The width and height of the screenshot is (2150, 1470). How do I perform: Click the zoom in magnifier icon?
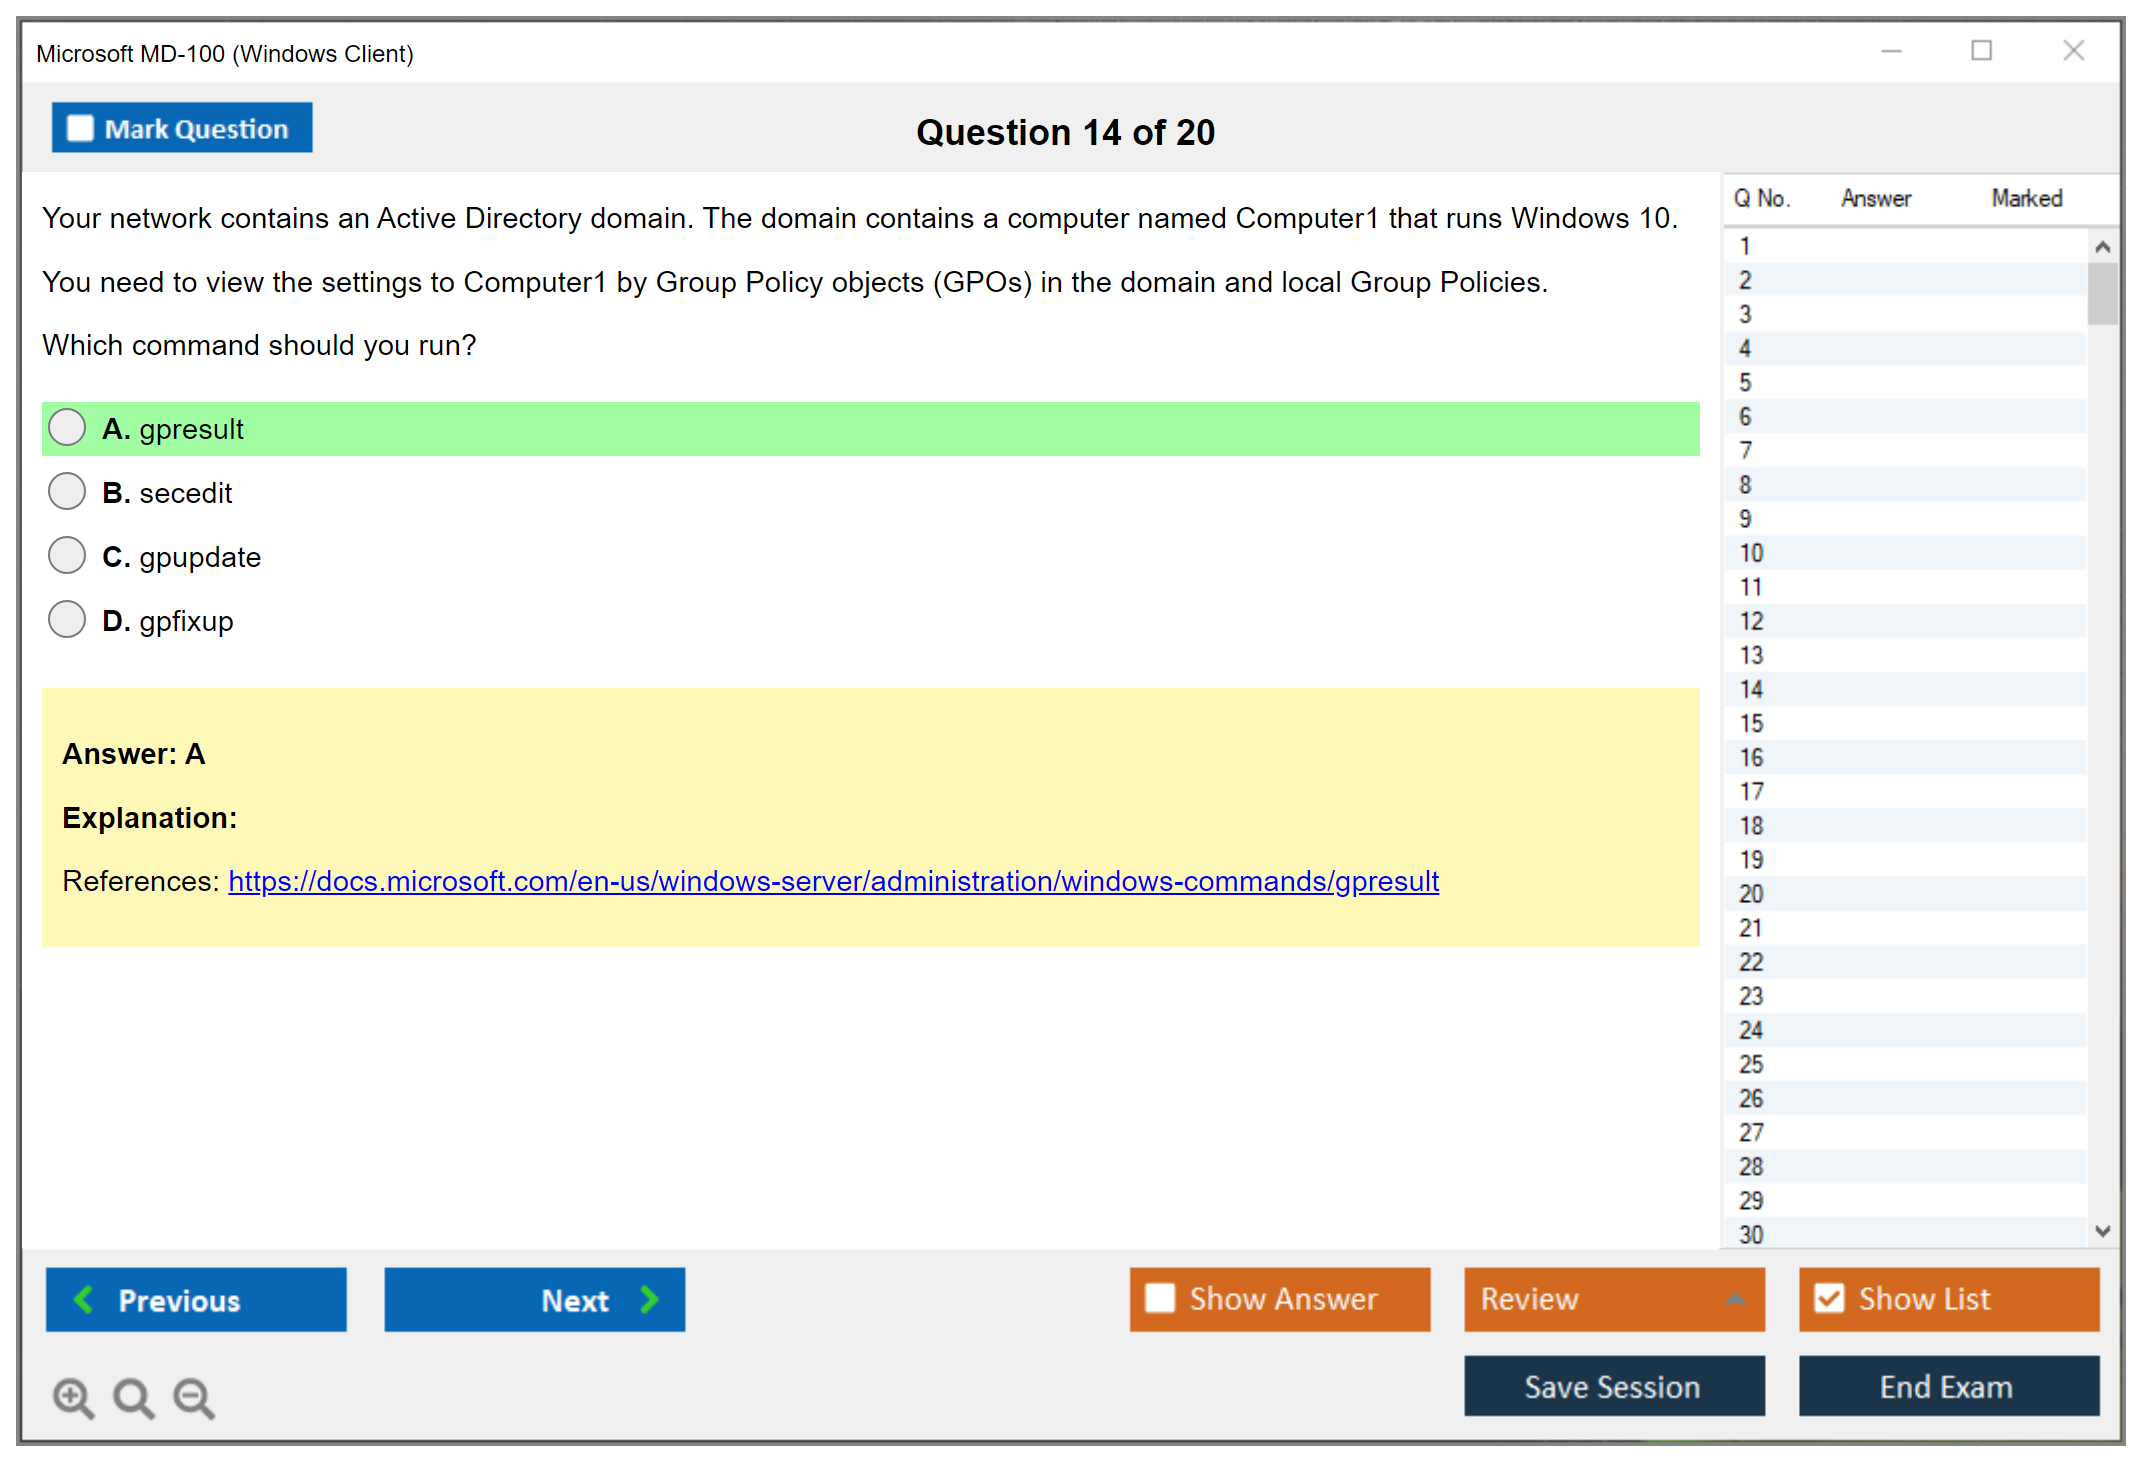point(72,1397)
